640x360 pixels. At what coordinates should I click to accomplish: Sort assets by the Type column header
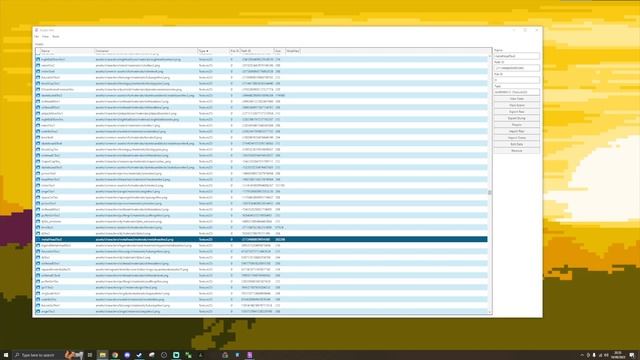(x=213, y=51)
